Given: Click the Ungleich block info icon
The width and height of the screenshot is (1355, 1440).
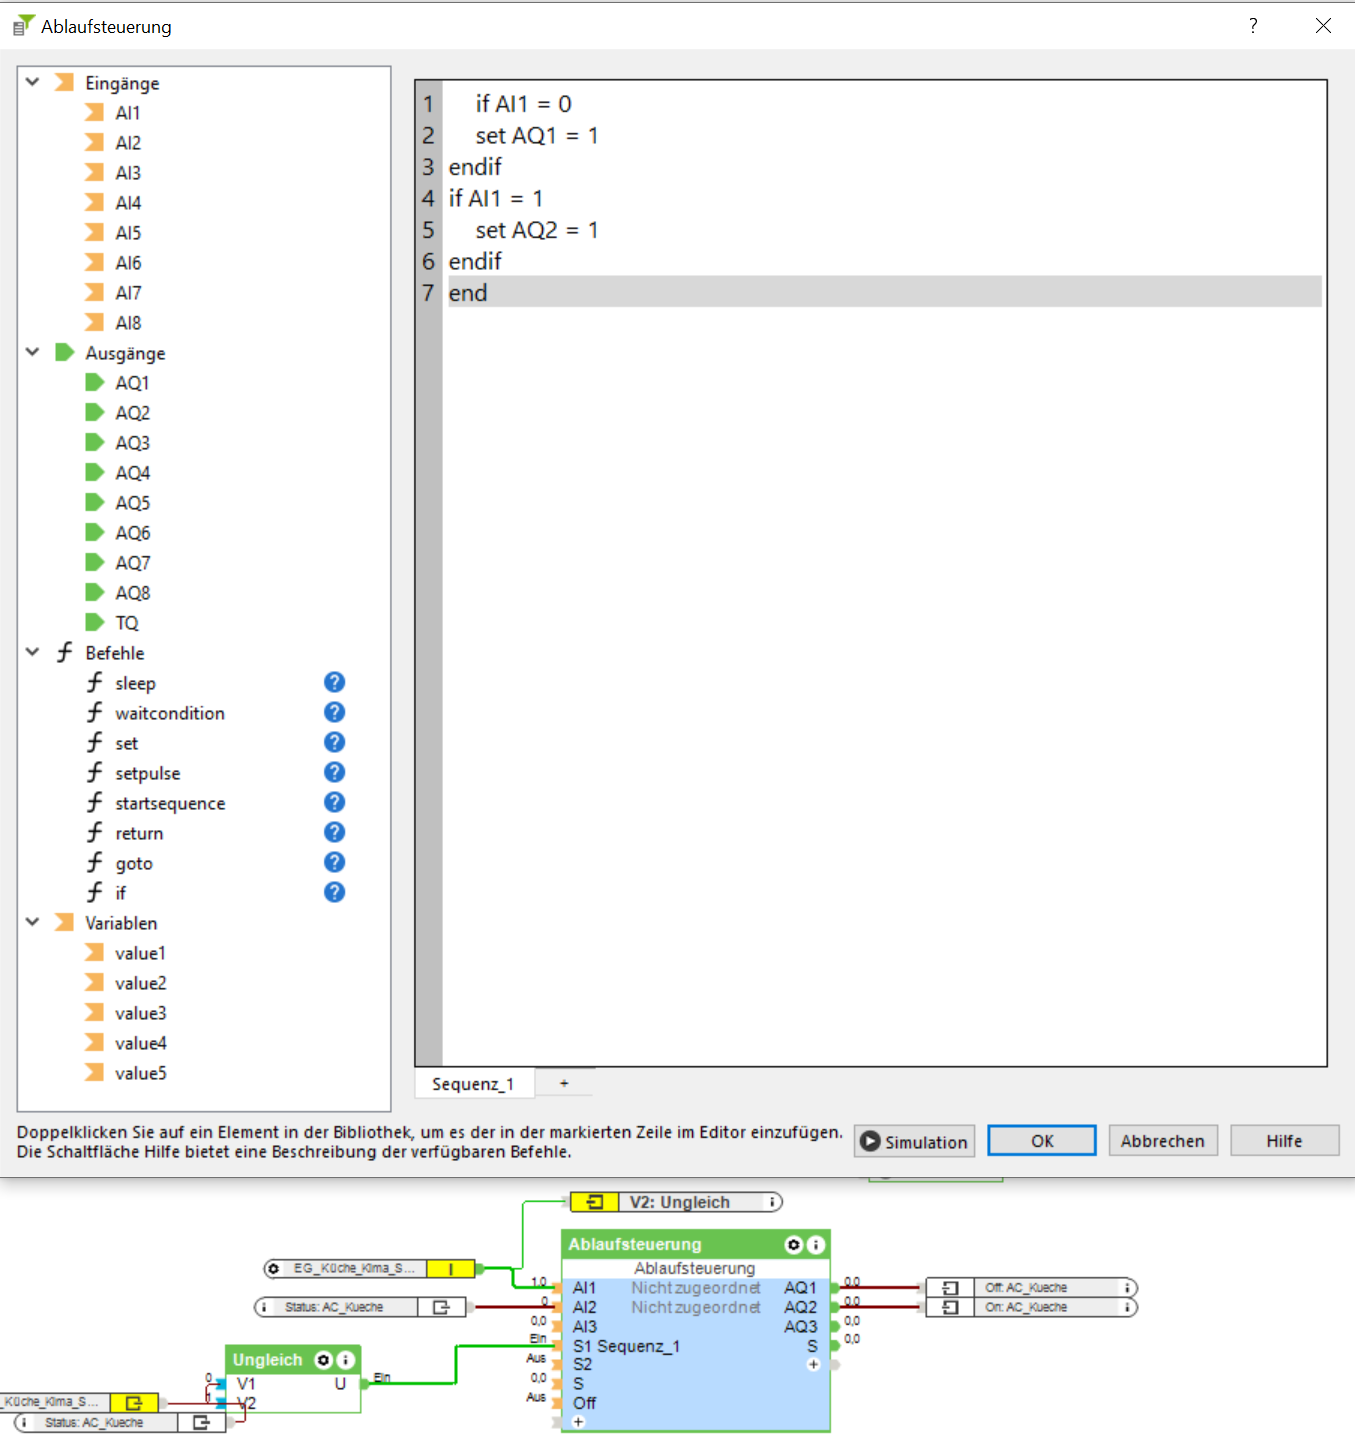Looking at the screenshot, I should (x=345, y=1360).
